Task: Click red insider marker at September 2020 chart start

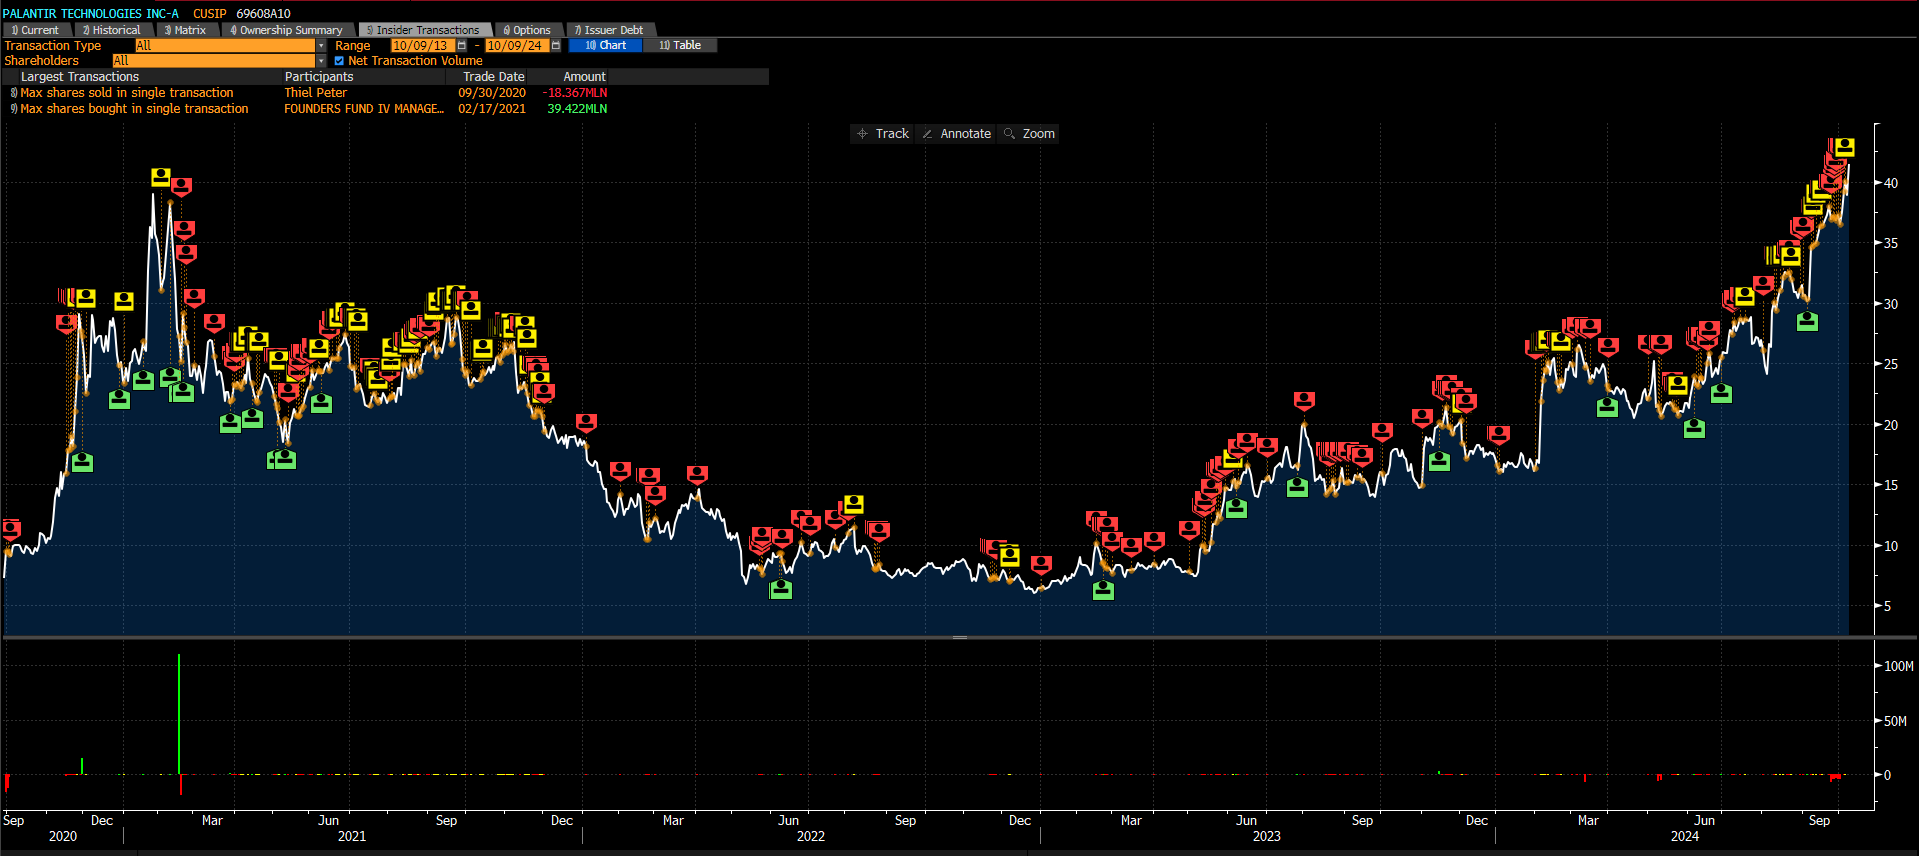Action: pos(12,529)
